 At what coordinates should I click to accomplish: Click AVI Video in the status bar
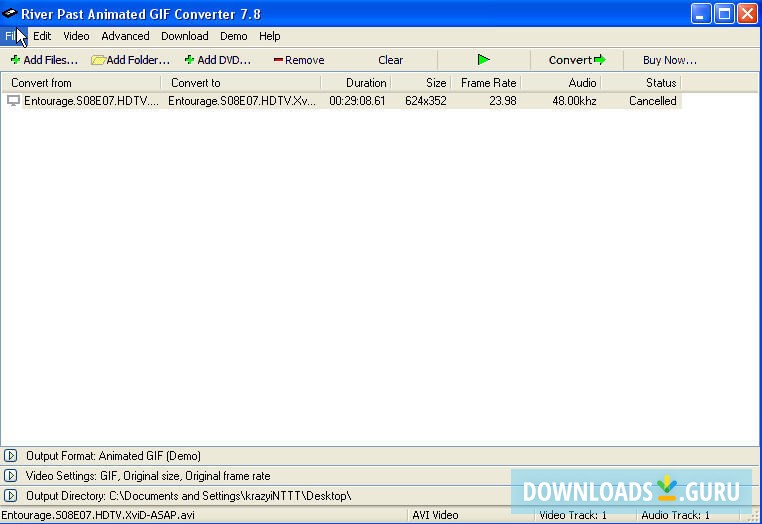coord(435,515)
